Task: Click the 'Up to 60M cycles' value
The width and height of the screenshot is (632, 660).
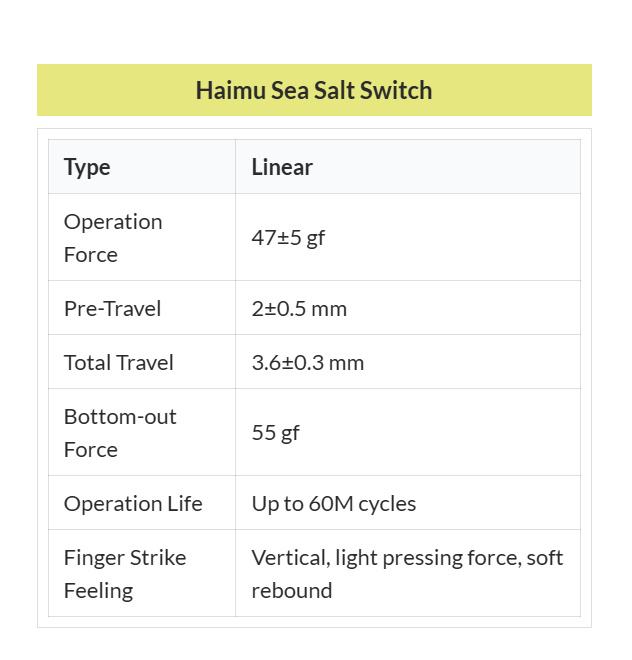Action: pos(334,503)
